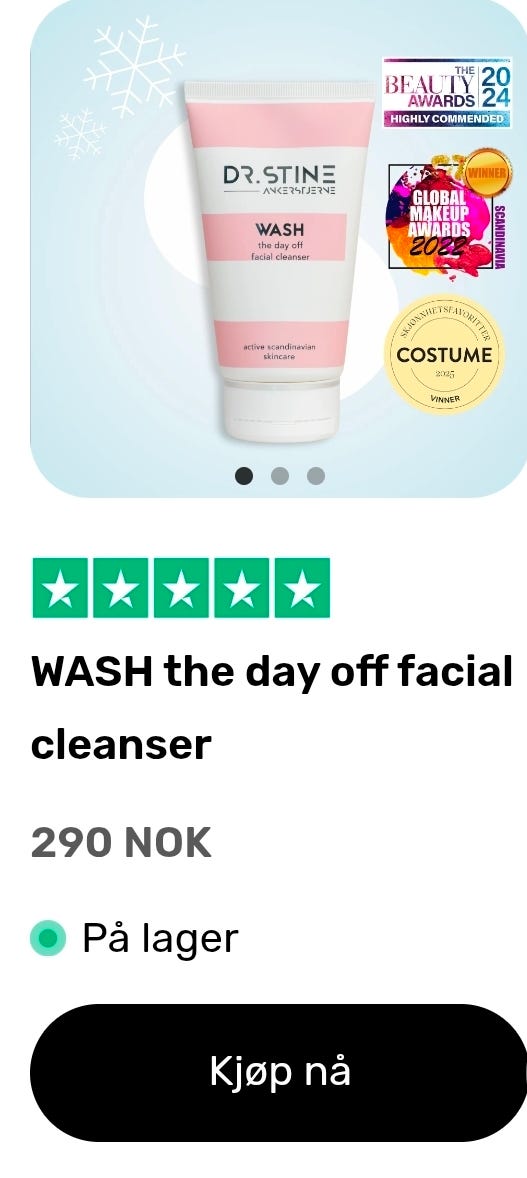Select the first carousel dot indicator

244,476
